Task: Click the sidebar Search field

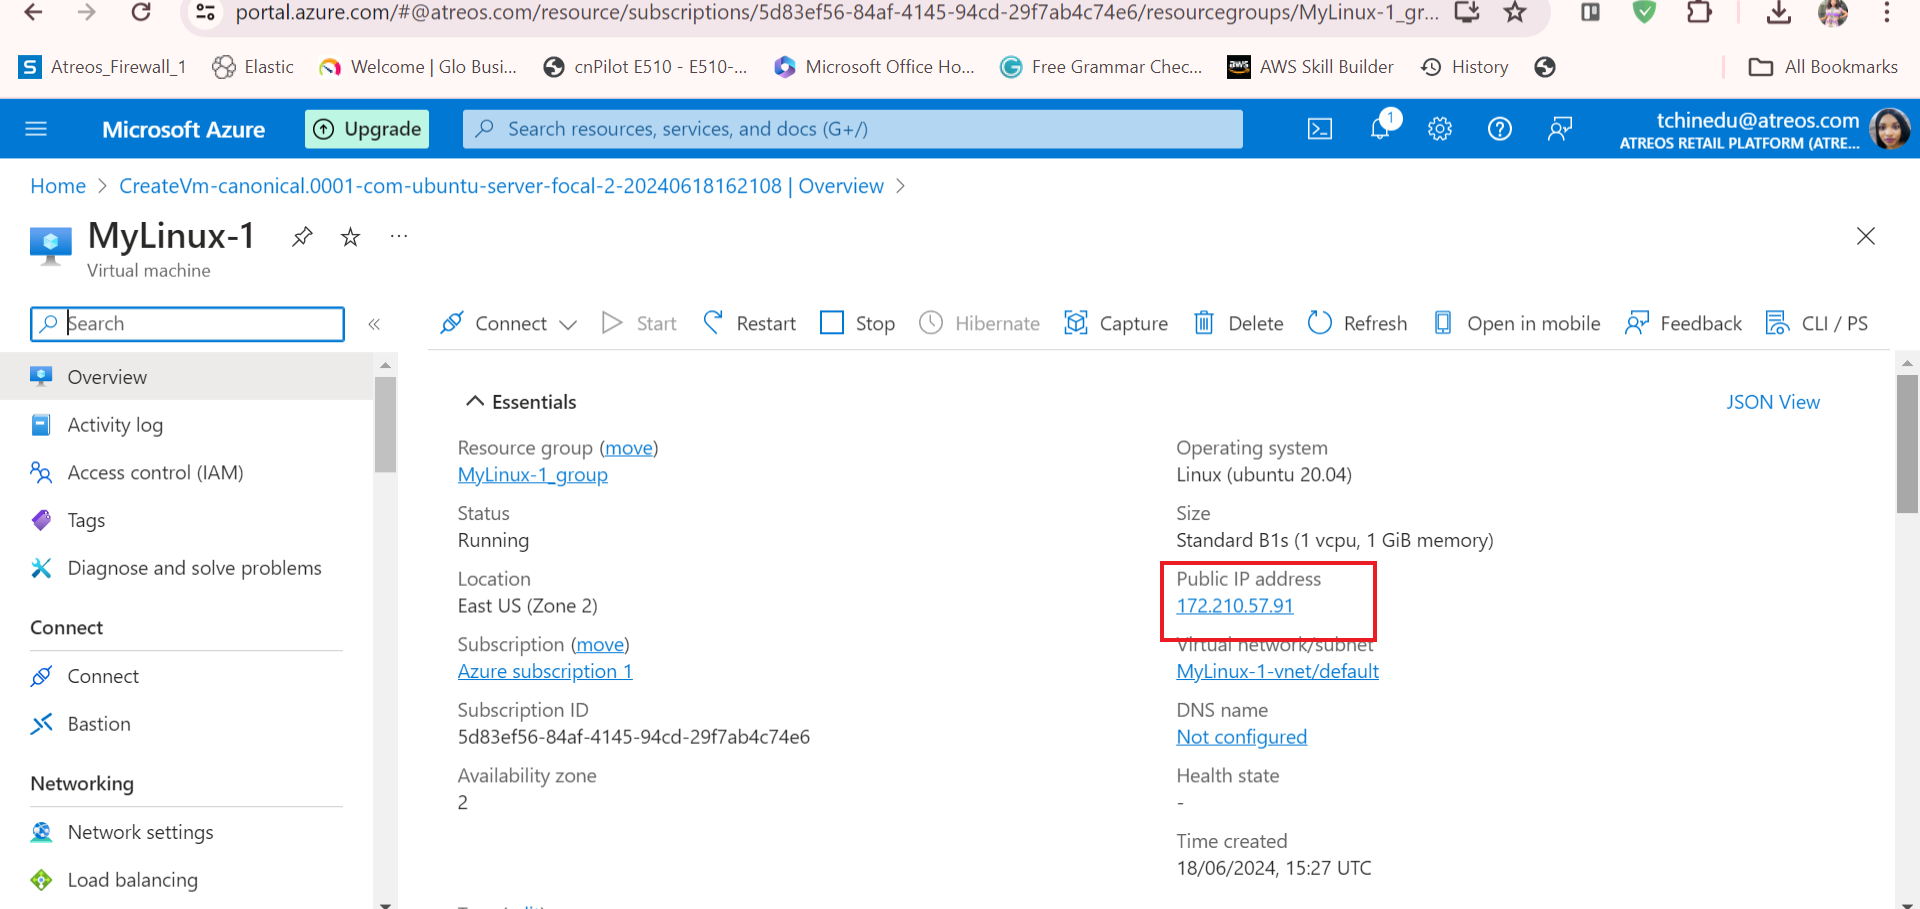Action: pos(187,324)
